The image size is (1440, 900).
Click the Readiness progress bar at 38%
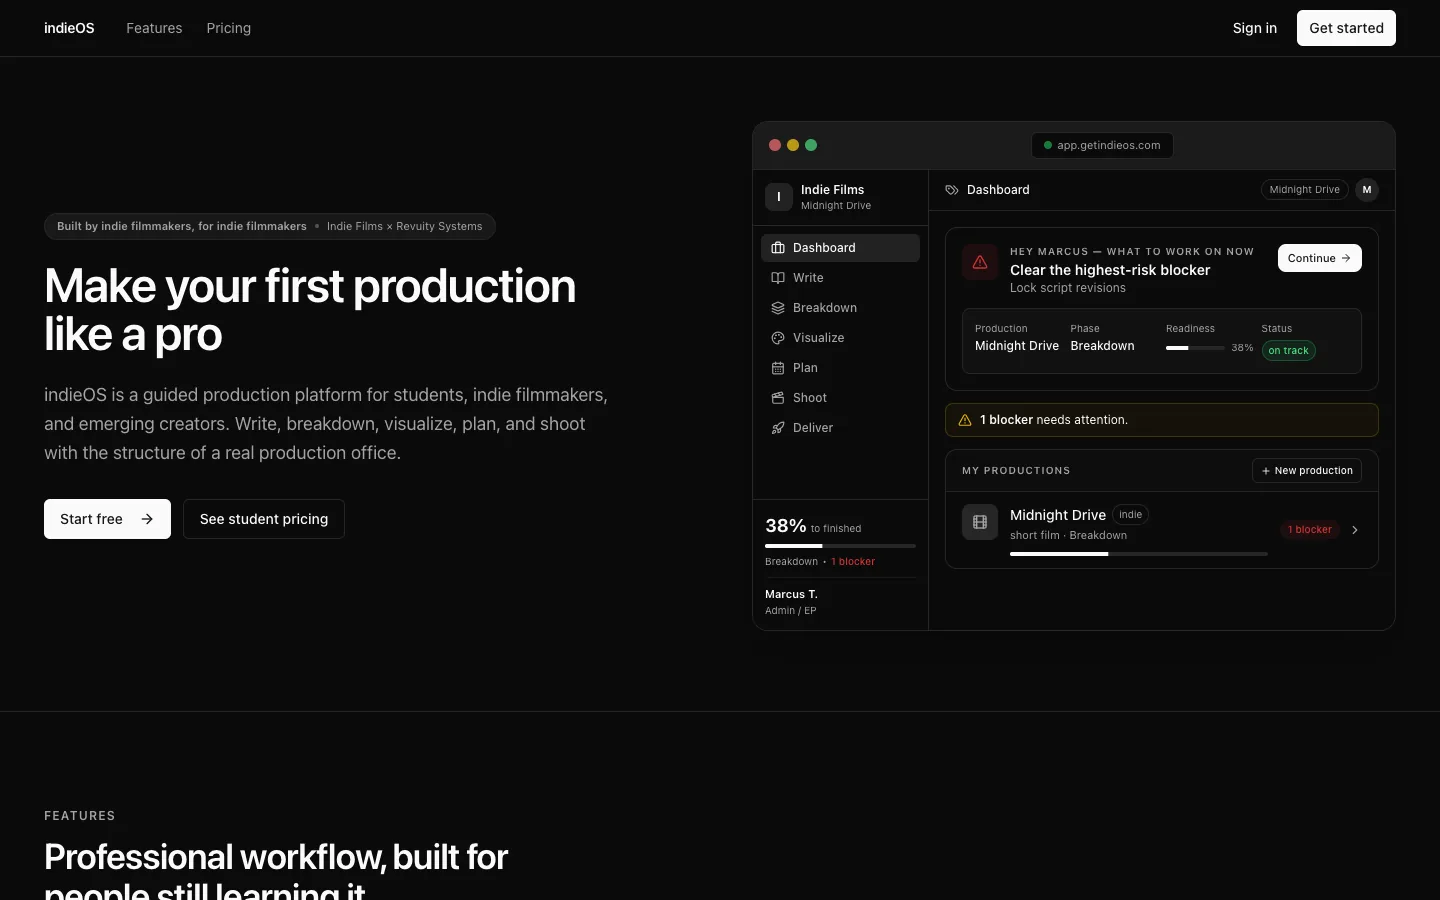click(1195, 348)
